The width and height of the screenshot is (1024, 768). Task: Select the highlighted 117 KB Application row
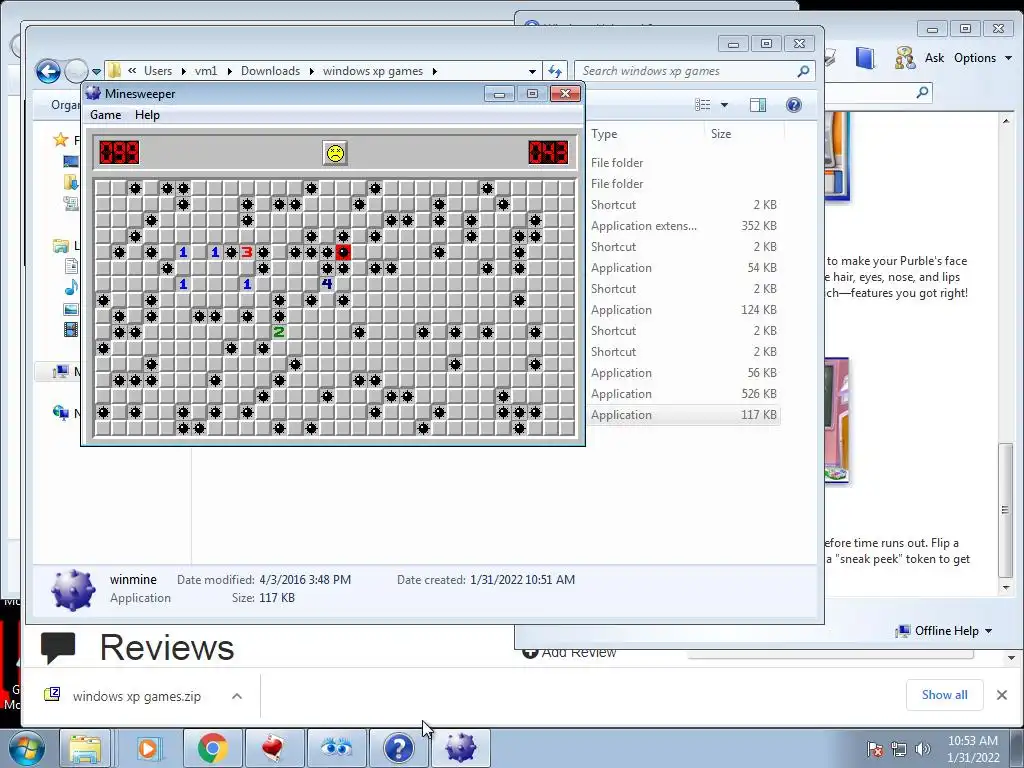pyautogui.click(x=683, y=415)
